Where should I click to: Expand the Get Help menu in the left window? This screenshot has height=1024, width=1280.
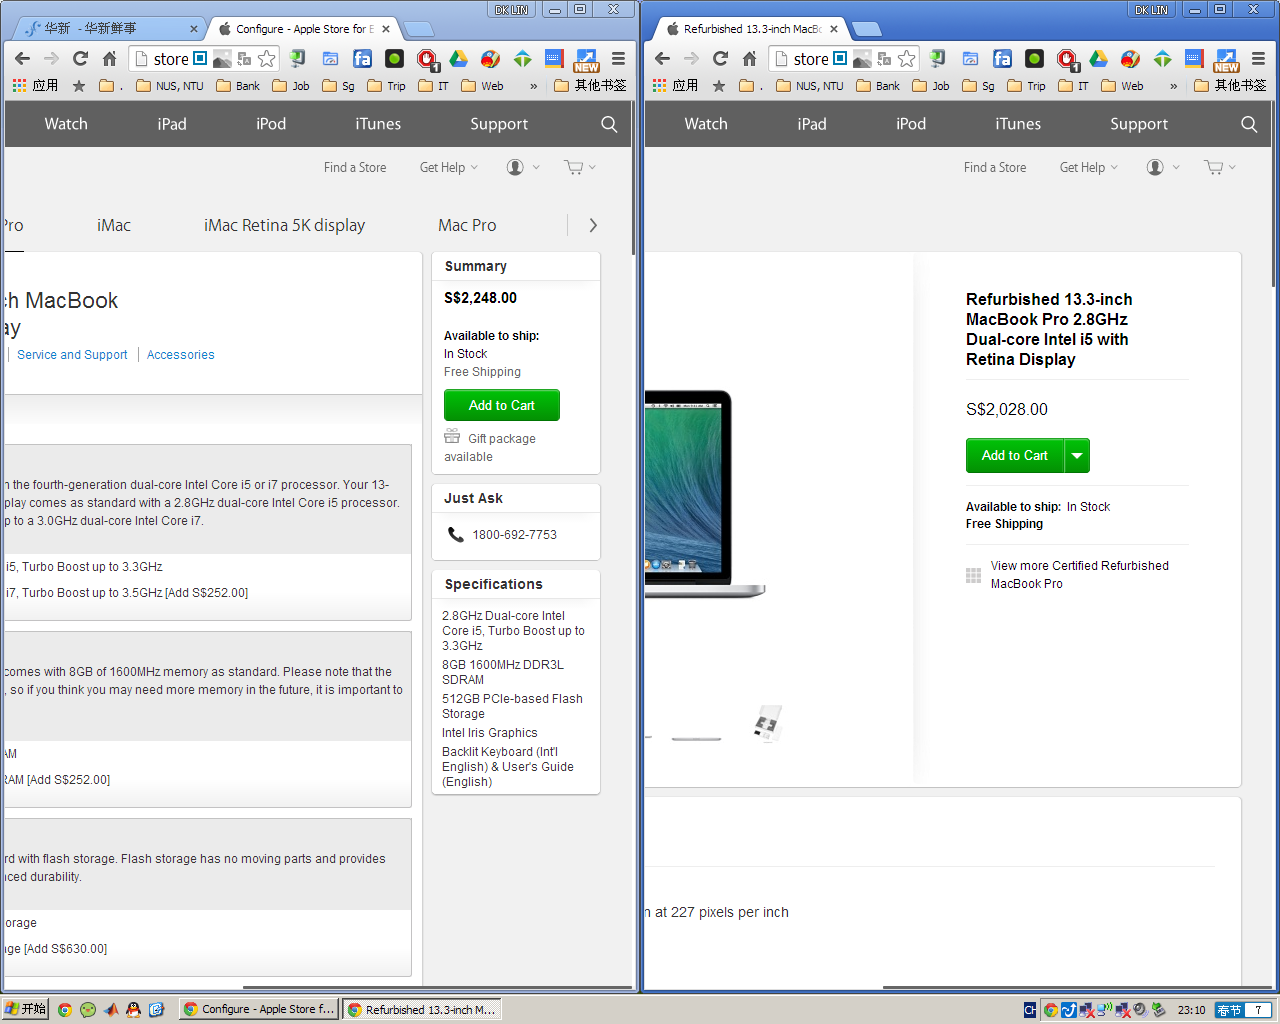click(x=448, y=167)
